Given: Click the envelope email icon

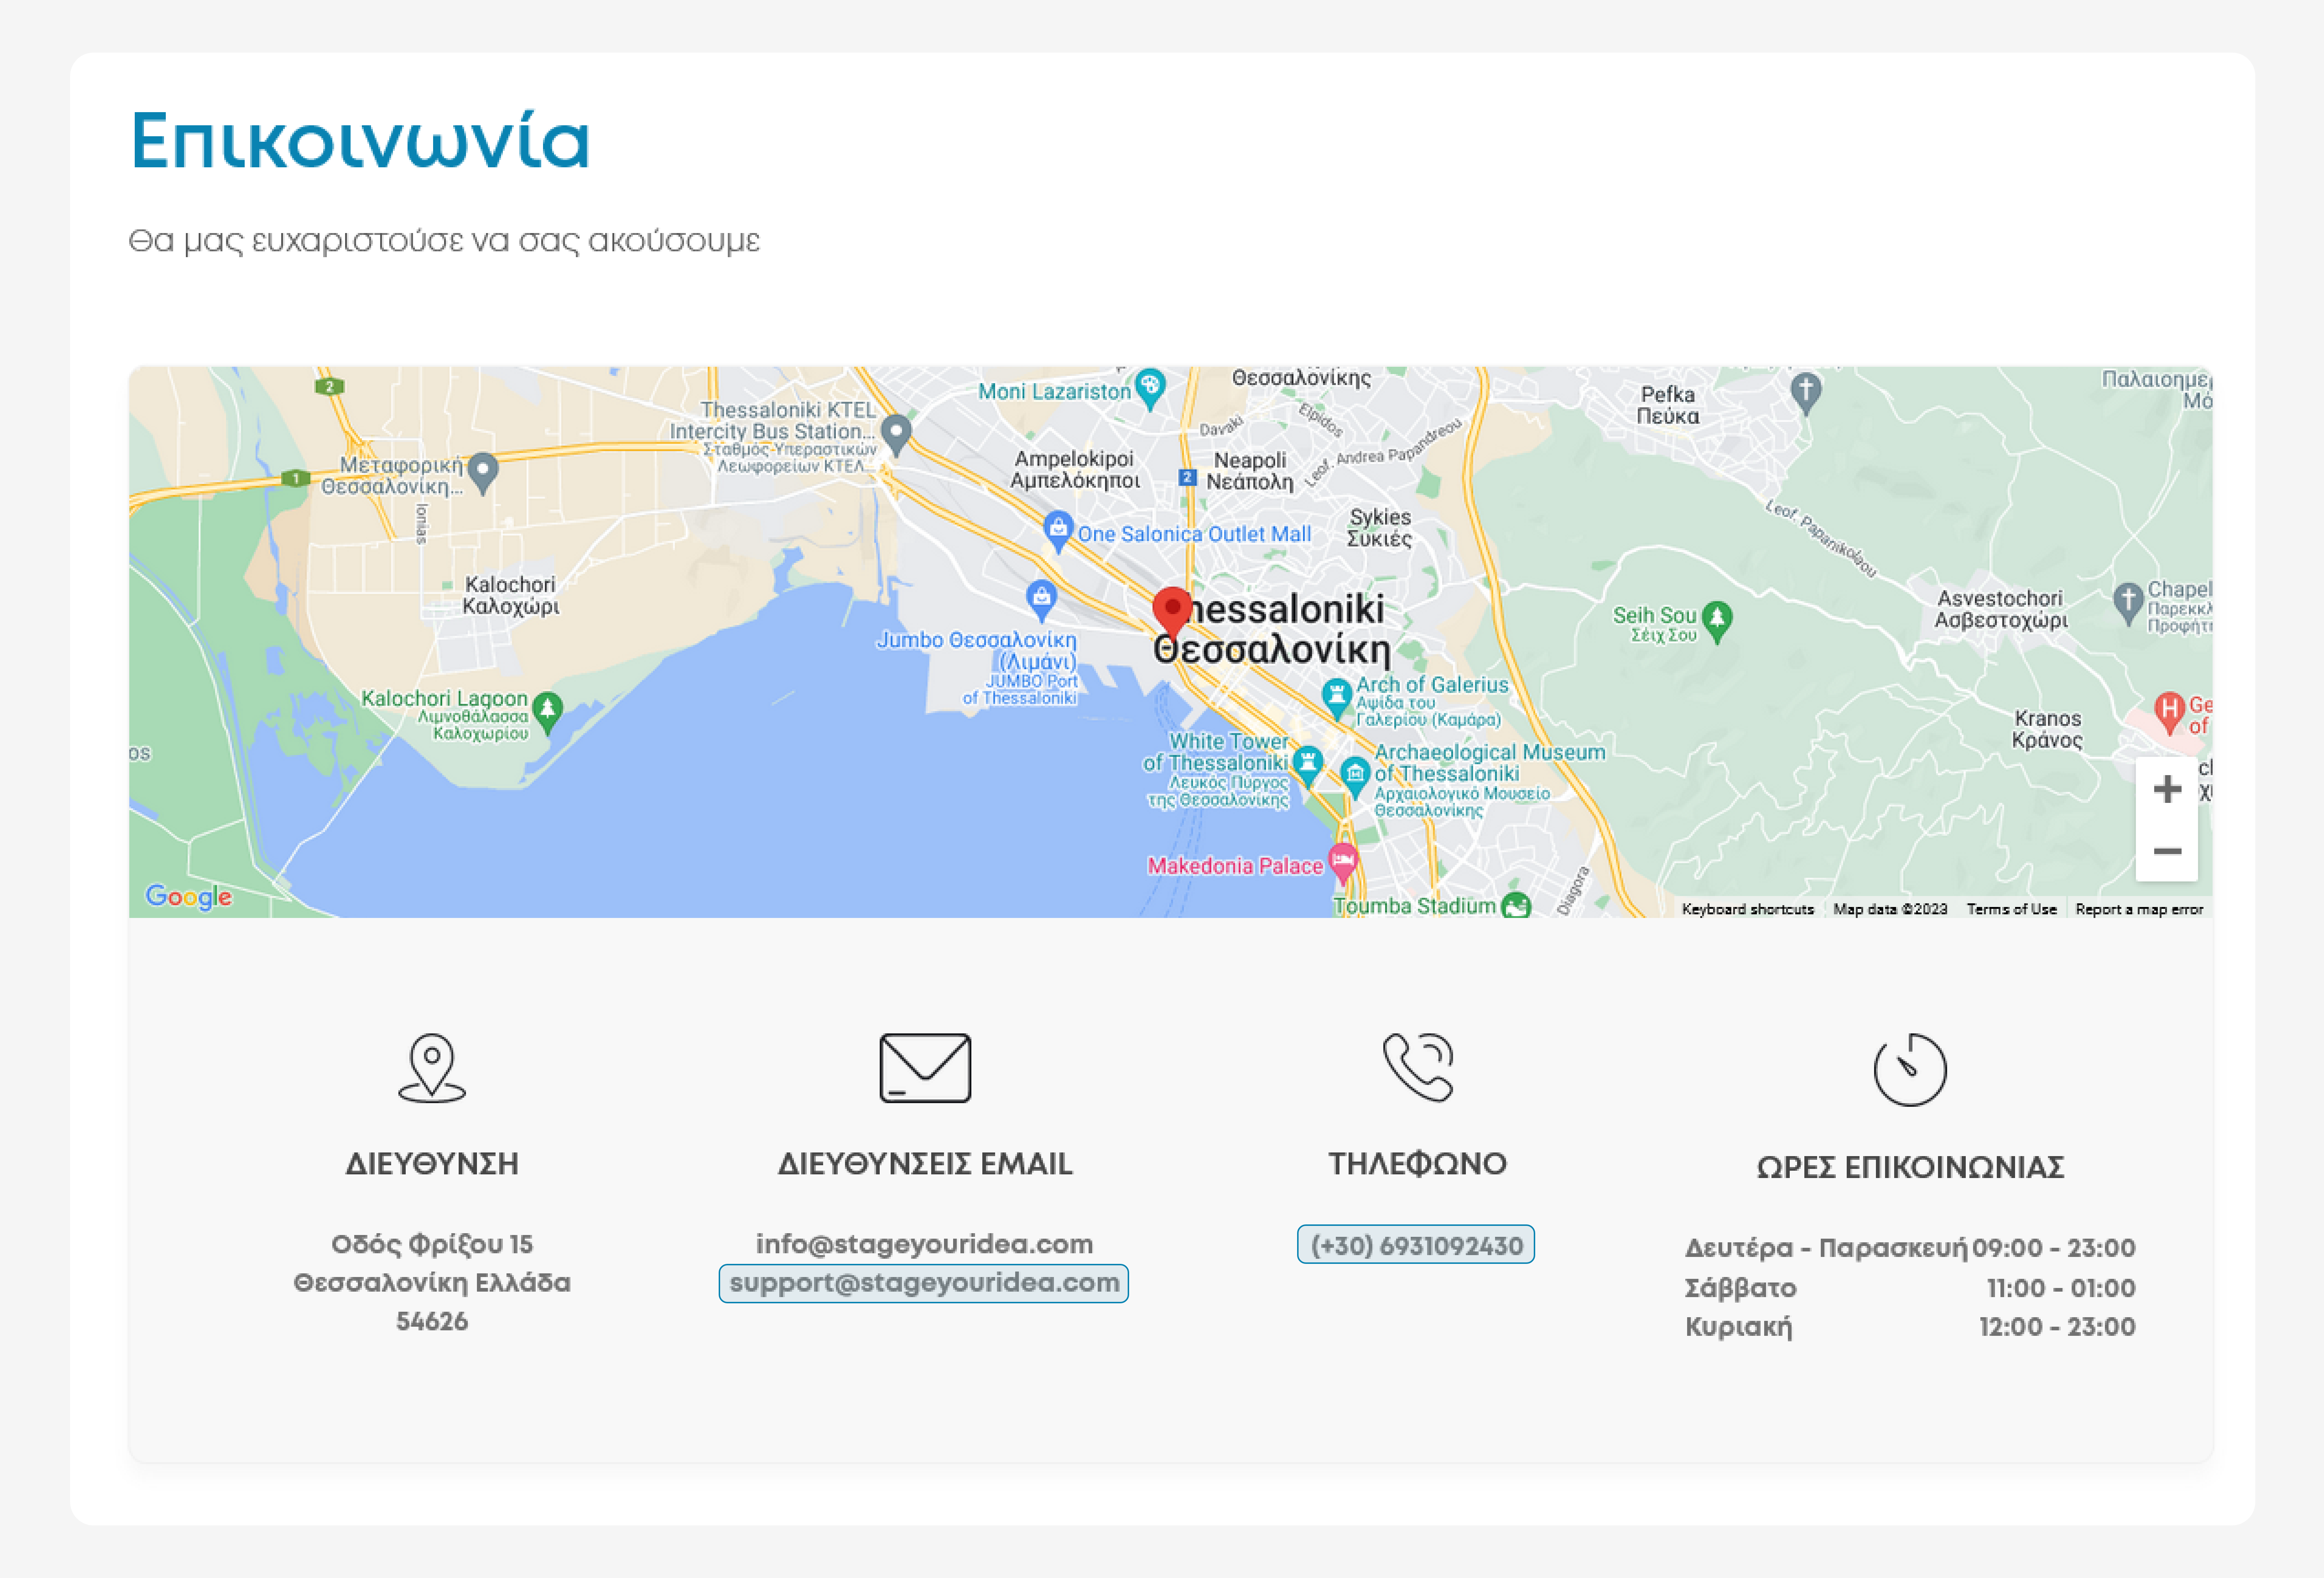Looking at the screenshot, I should (x=925, y=1068).
